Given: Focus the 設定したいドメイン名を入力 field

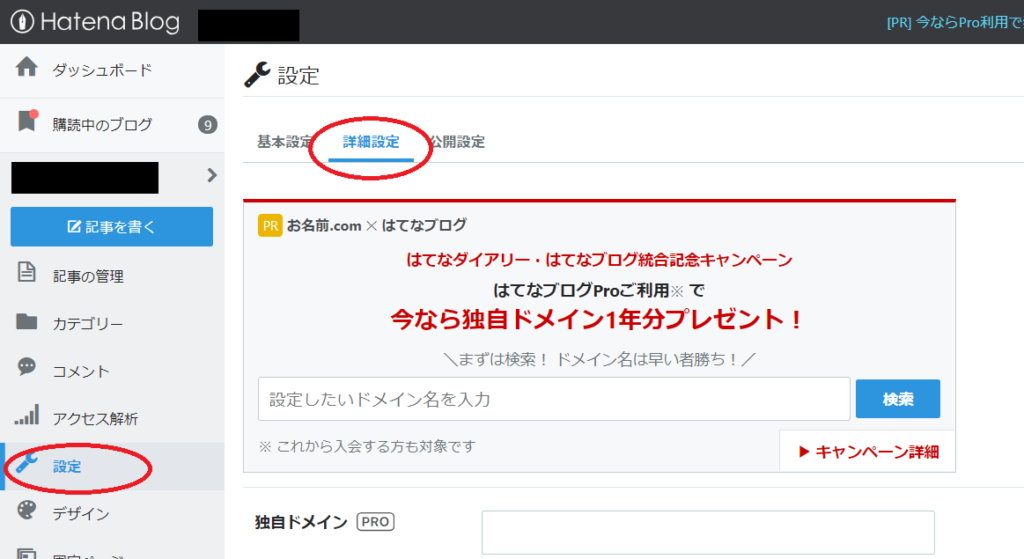Looking at the screenshot, I should point(554,399).
